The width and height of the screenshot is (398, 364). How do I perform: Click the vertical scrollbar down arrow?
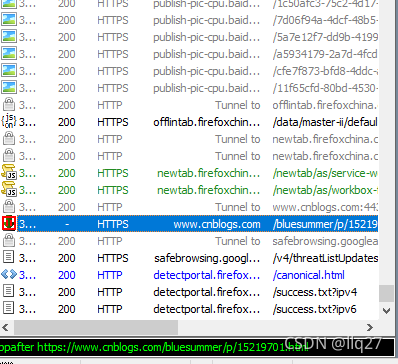(387, 311)
